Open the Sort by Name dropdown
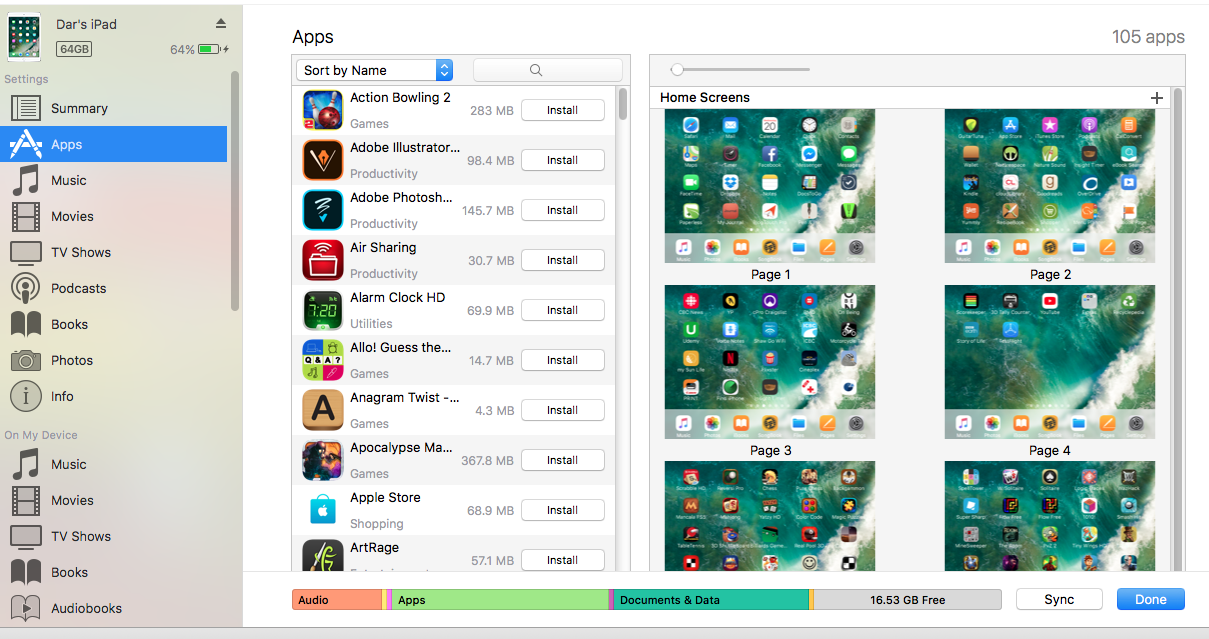The width and height of the screenshot is (1209, 639). (x=375, y=70)
